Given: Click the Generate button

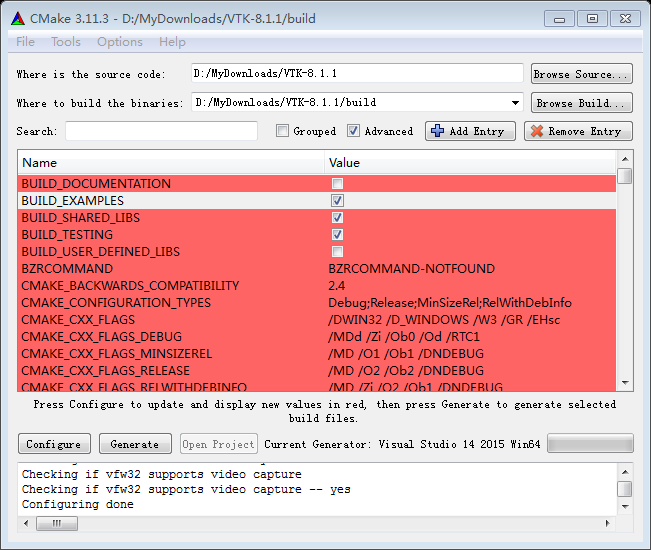Looking at the screenshot, I should [x=135, y=444].
